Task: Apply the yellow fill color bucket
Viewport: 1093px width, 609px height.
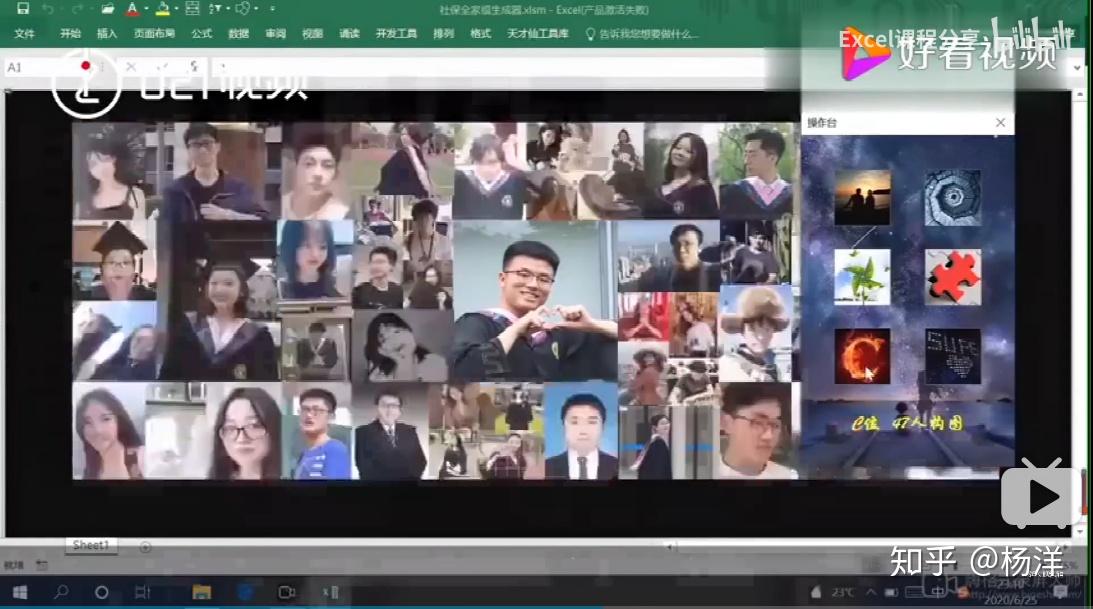Action: click(162, 8)
